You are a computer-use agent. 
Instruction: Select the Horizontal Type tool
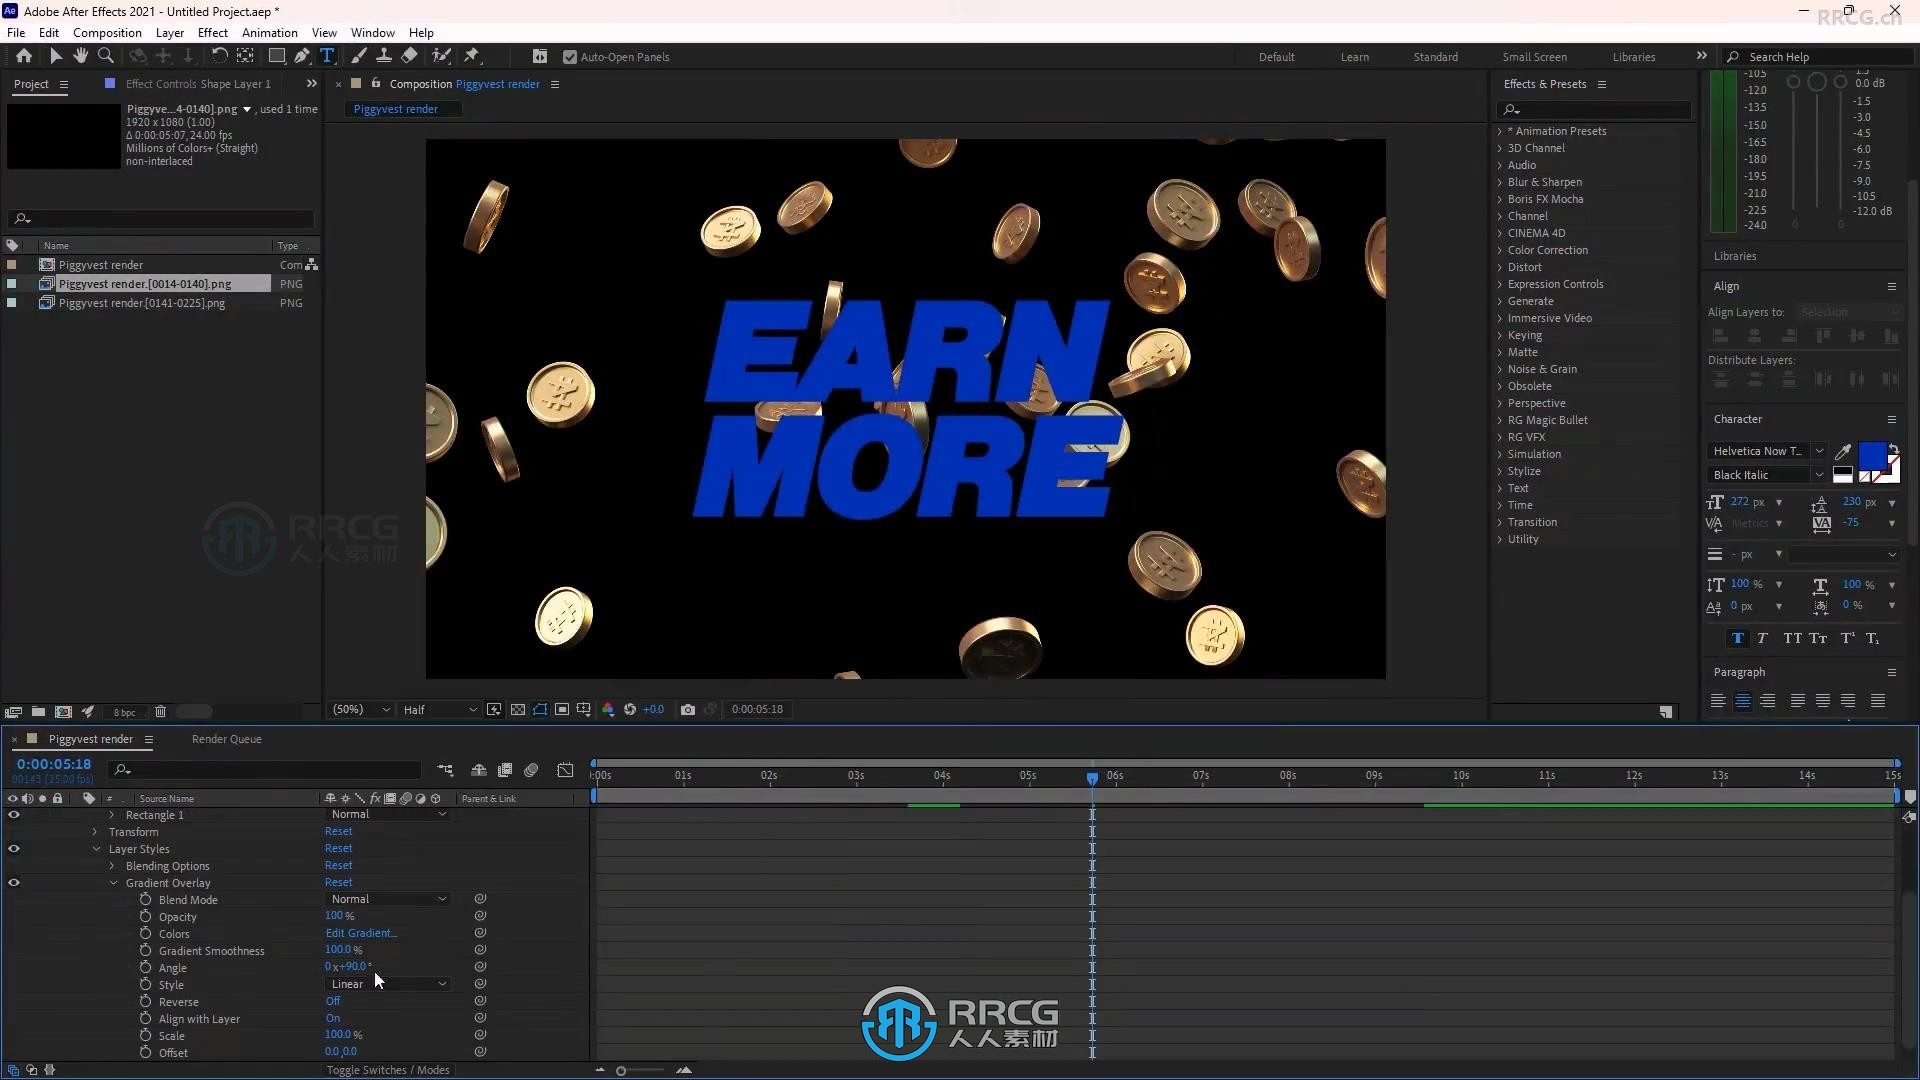click(x=327, y=56)
